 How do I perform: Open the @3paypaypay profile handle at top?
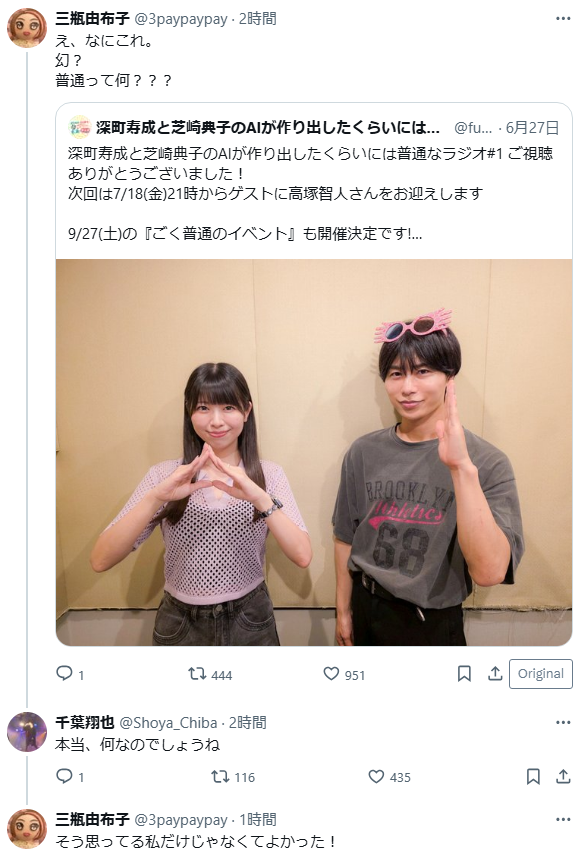(181, 19)
